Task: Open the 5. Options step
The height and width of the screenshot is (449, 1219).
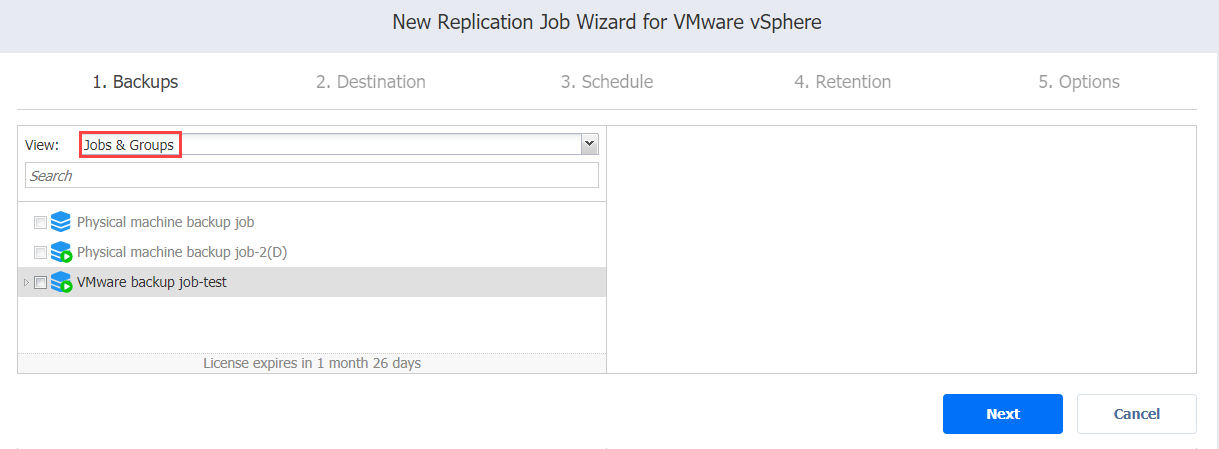Action: (x=1079, y=82)
